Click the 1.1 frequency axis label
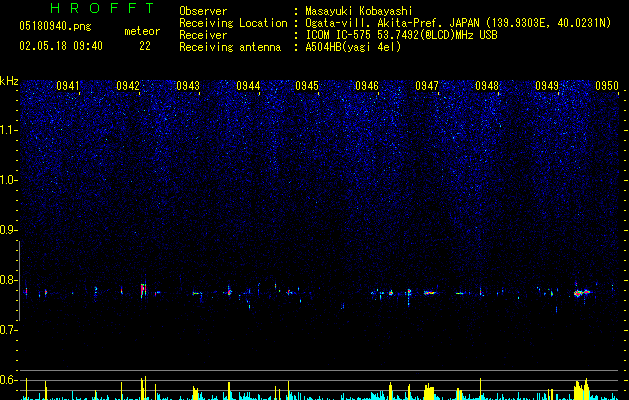Screen dimensions: 629x400 point(8,130)
